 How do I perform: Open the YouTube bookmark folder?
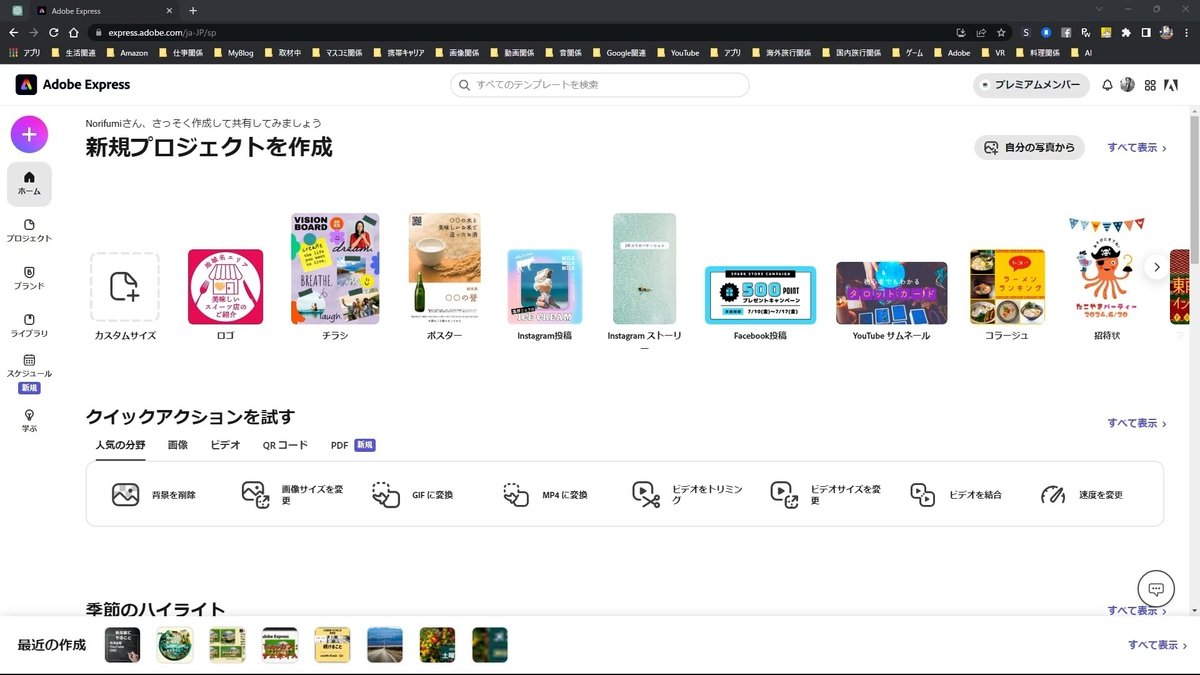[677, 52]
